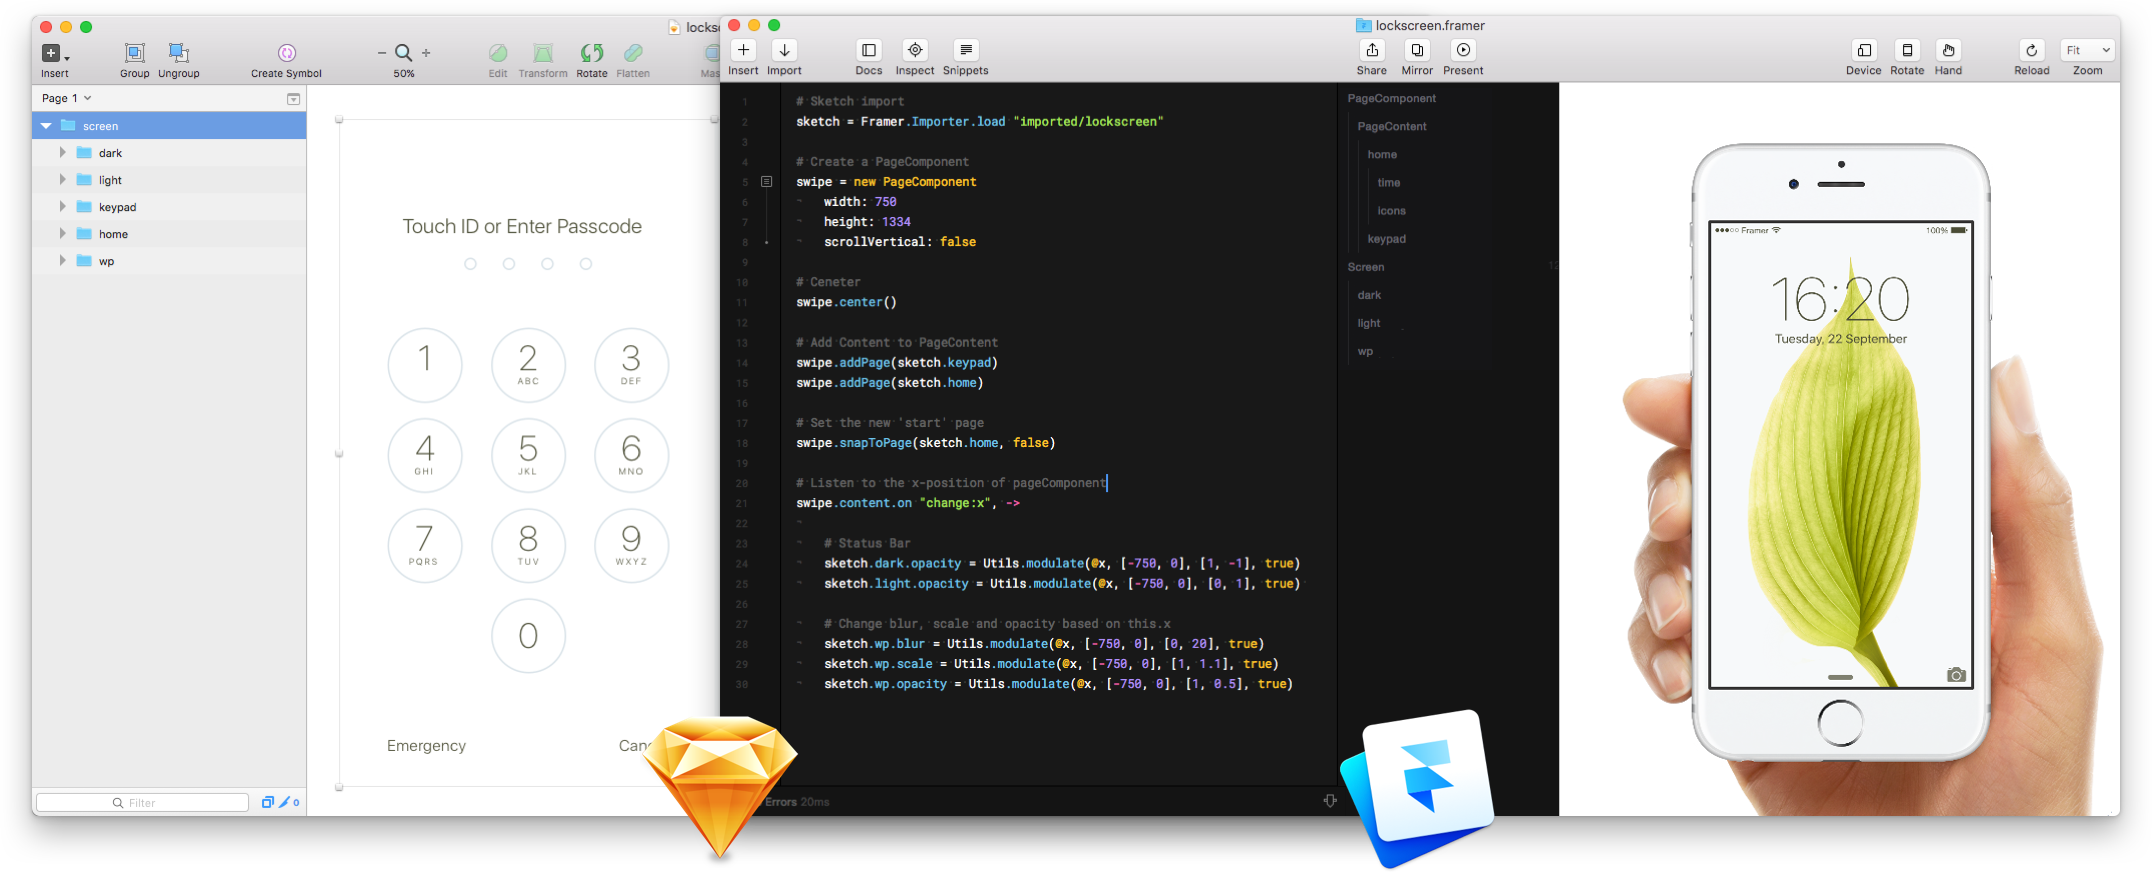Expand the keypad layer group
The height and width of the screenshot is (872, 2152).
point(62,207)
